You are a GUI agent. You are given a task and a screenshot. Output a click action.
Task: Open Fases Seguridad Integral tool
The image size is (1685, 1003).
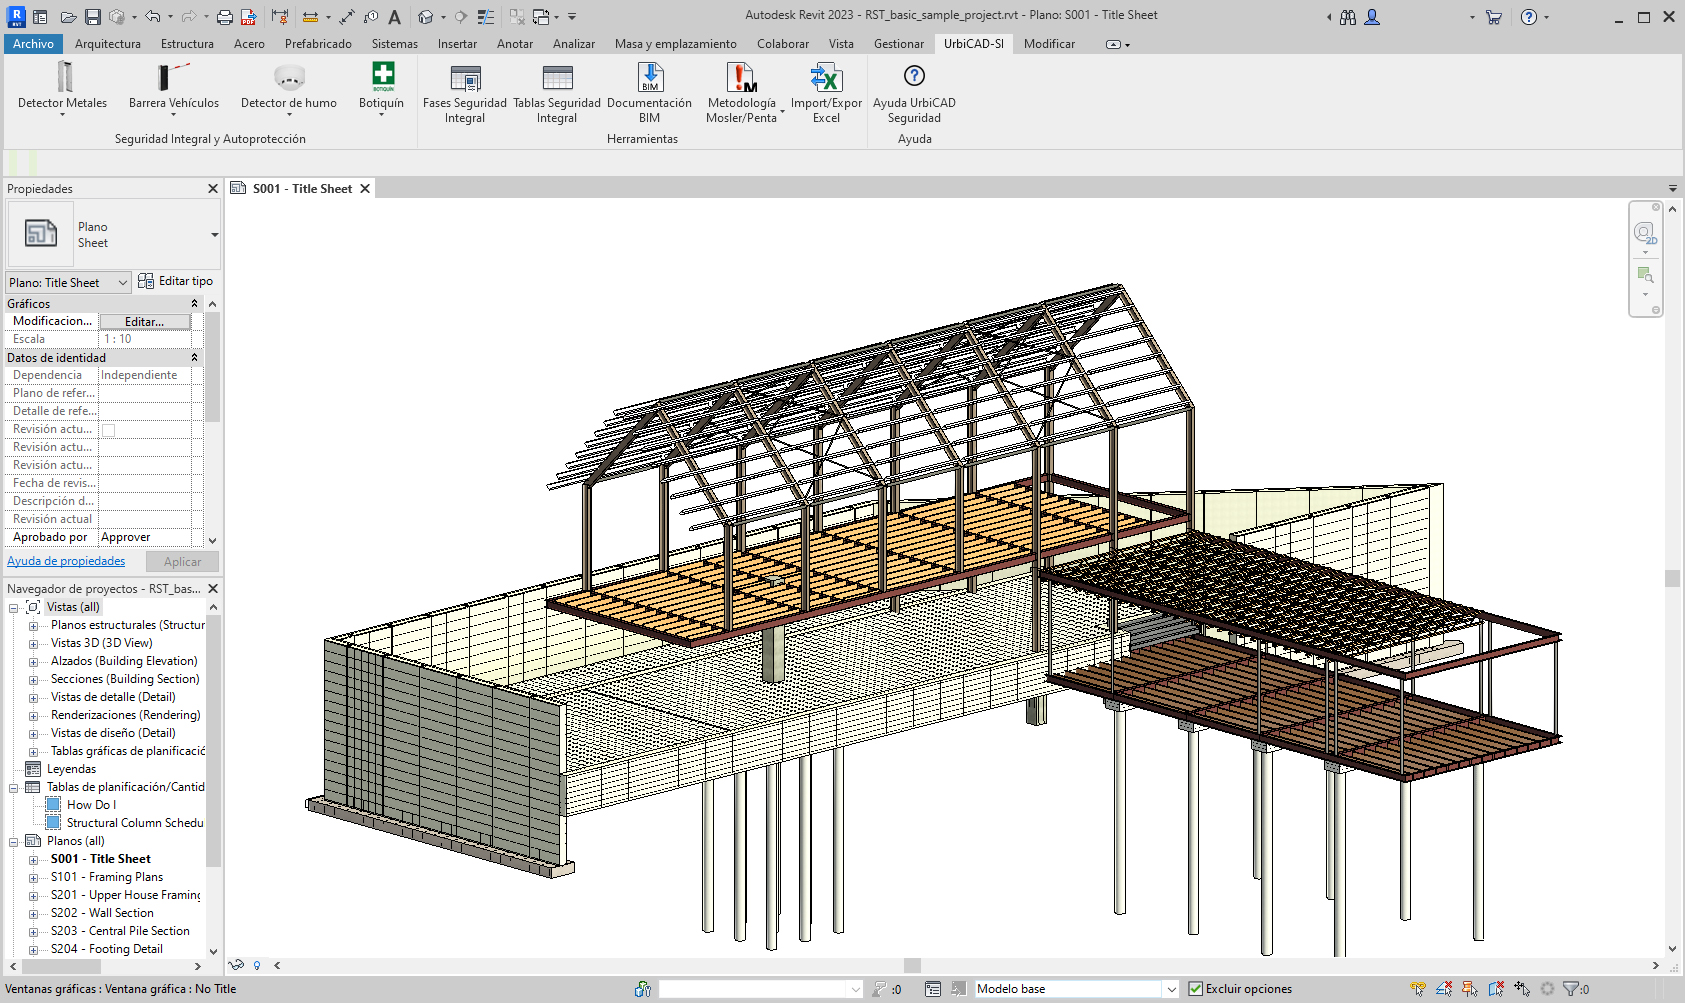465,78
